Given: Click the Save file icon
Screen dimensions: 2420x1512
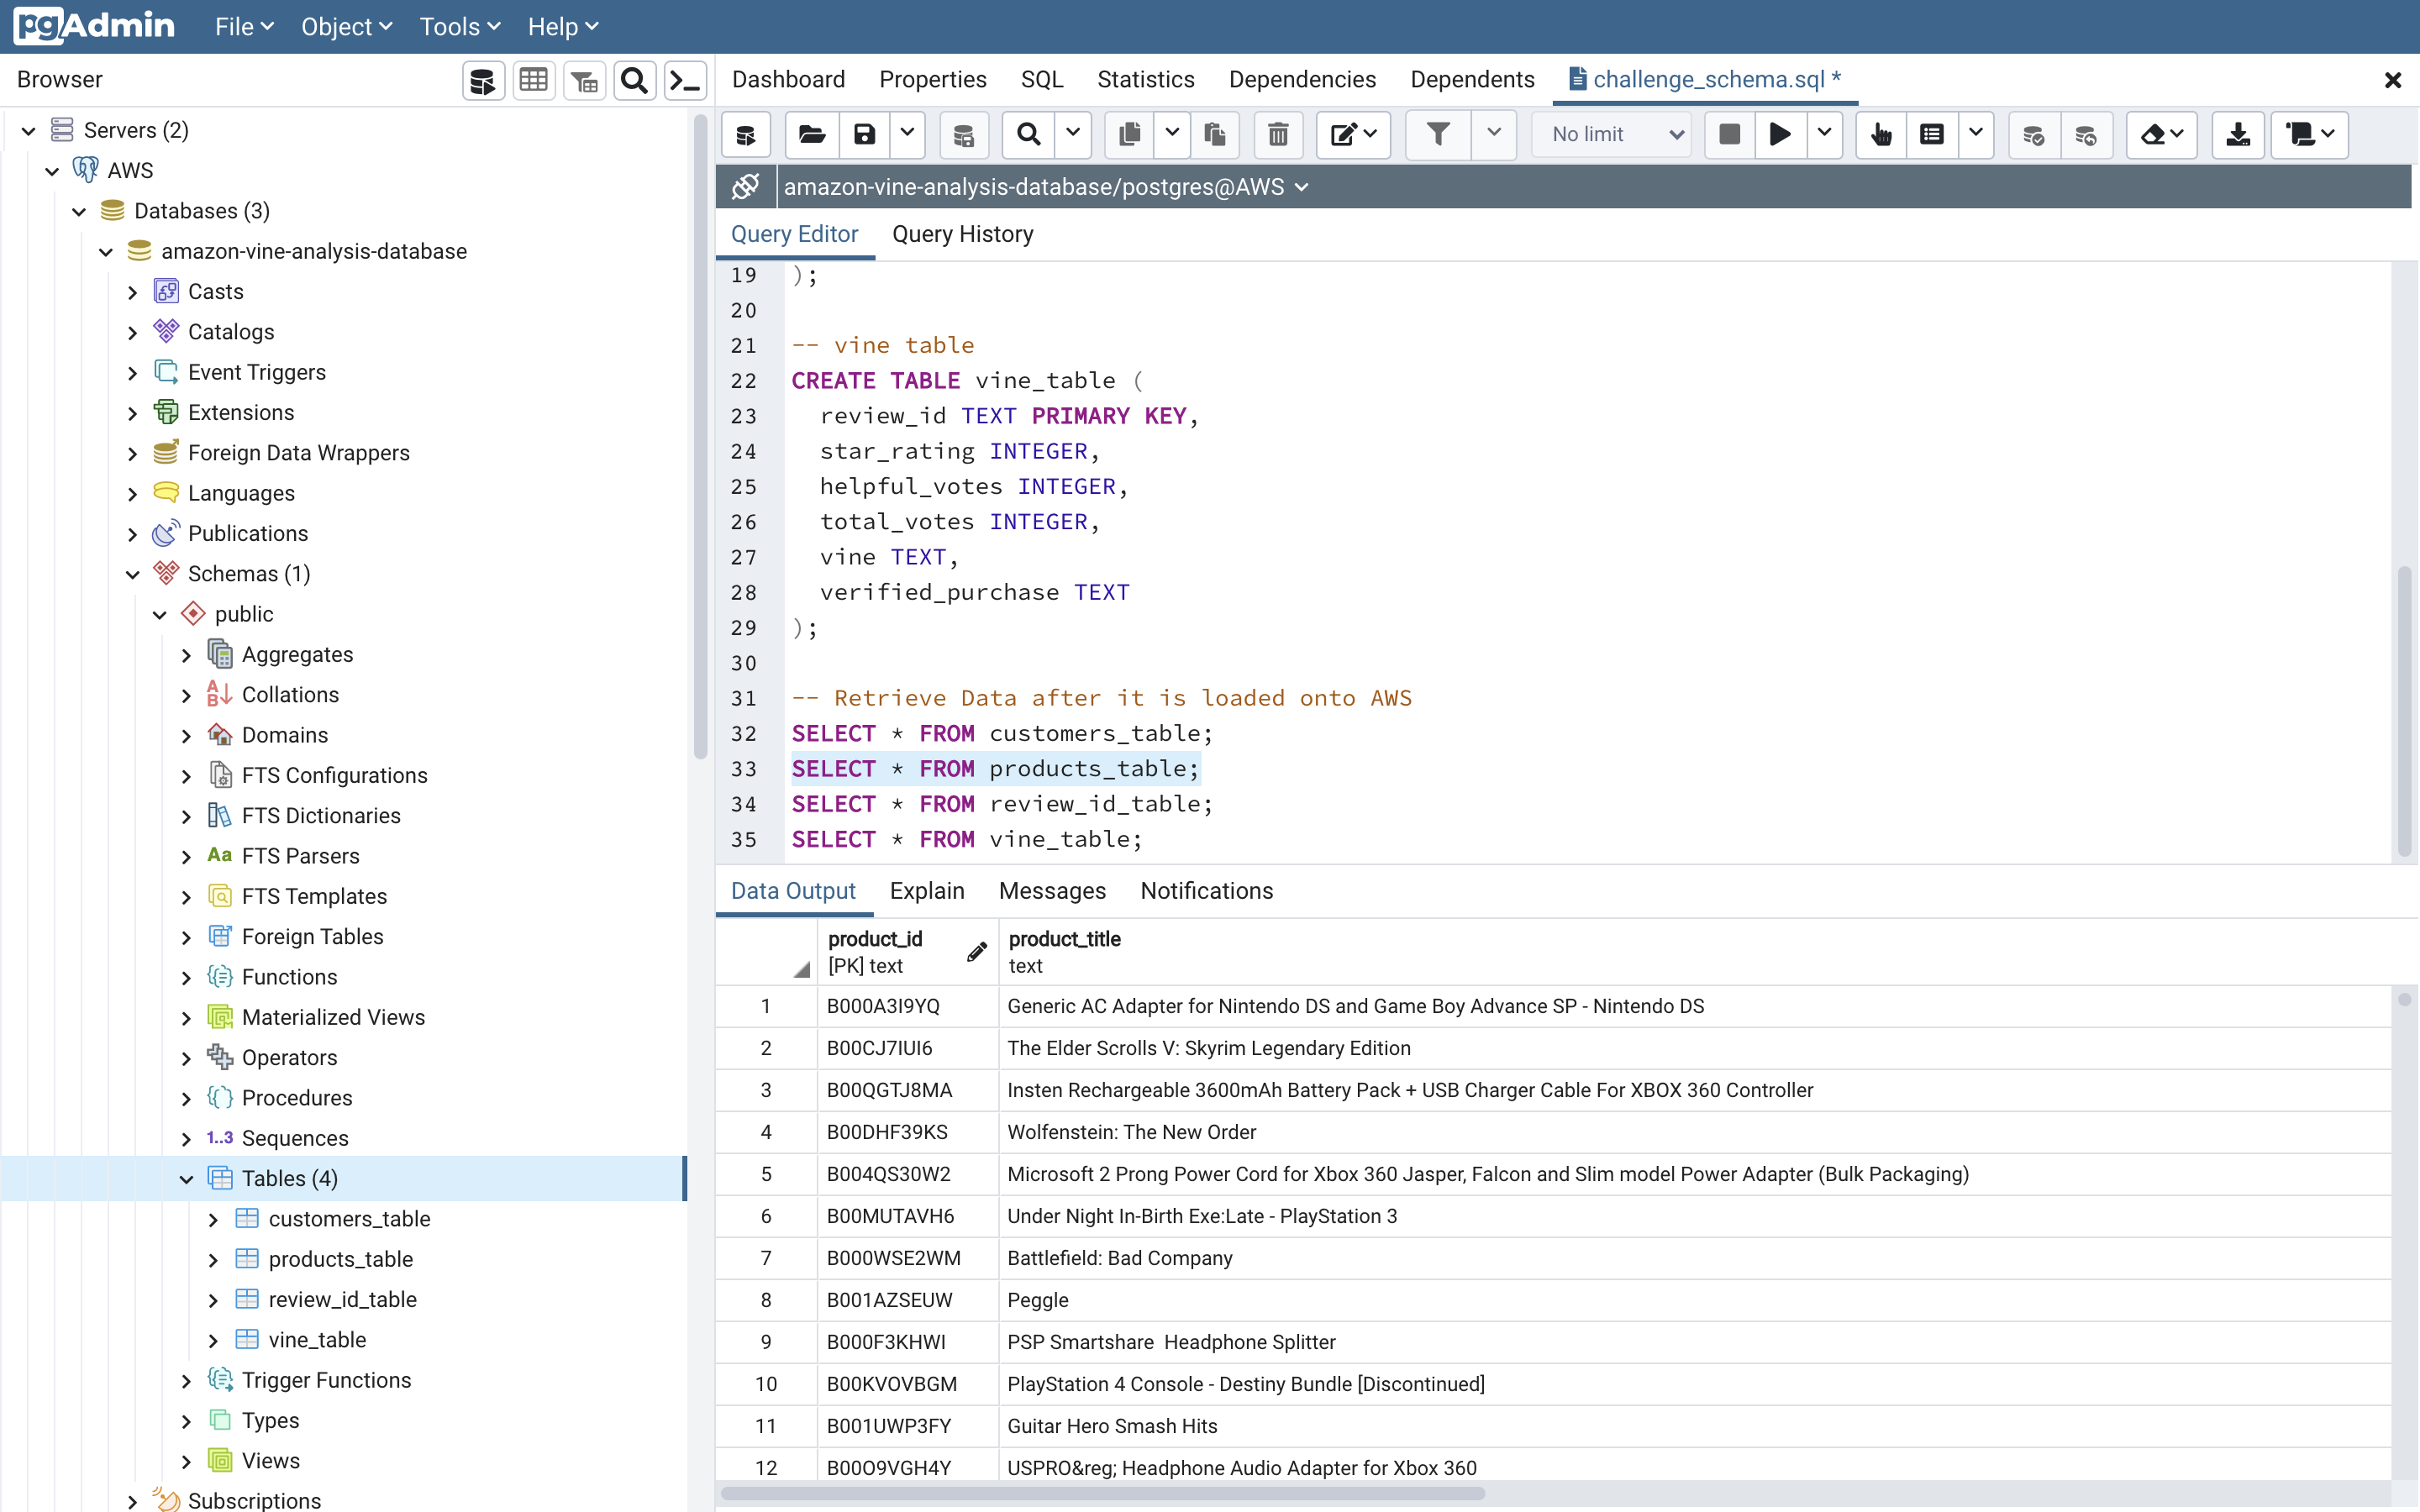Looking at the screenshot, I should point(864,134).
